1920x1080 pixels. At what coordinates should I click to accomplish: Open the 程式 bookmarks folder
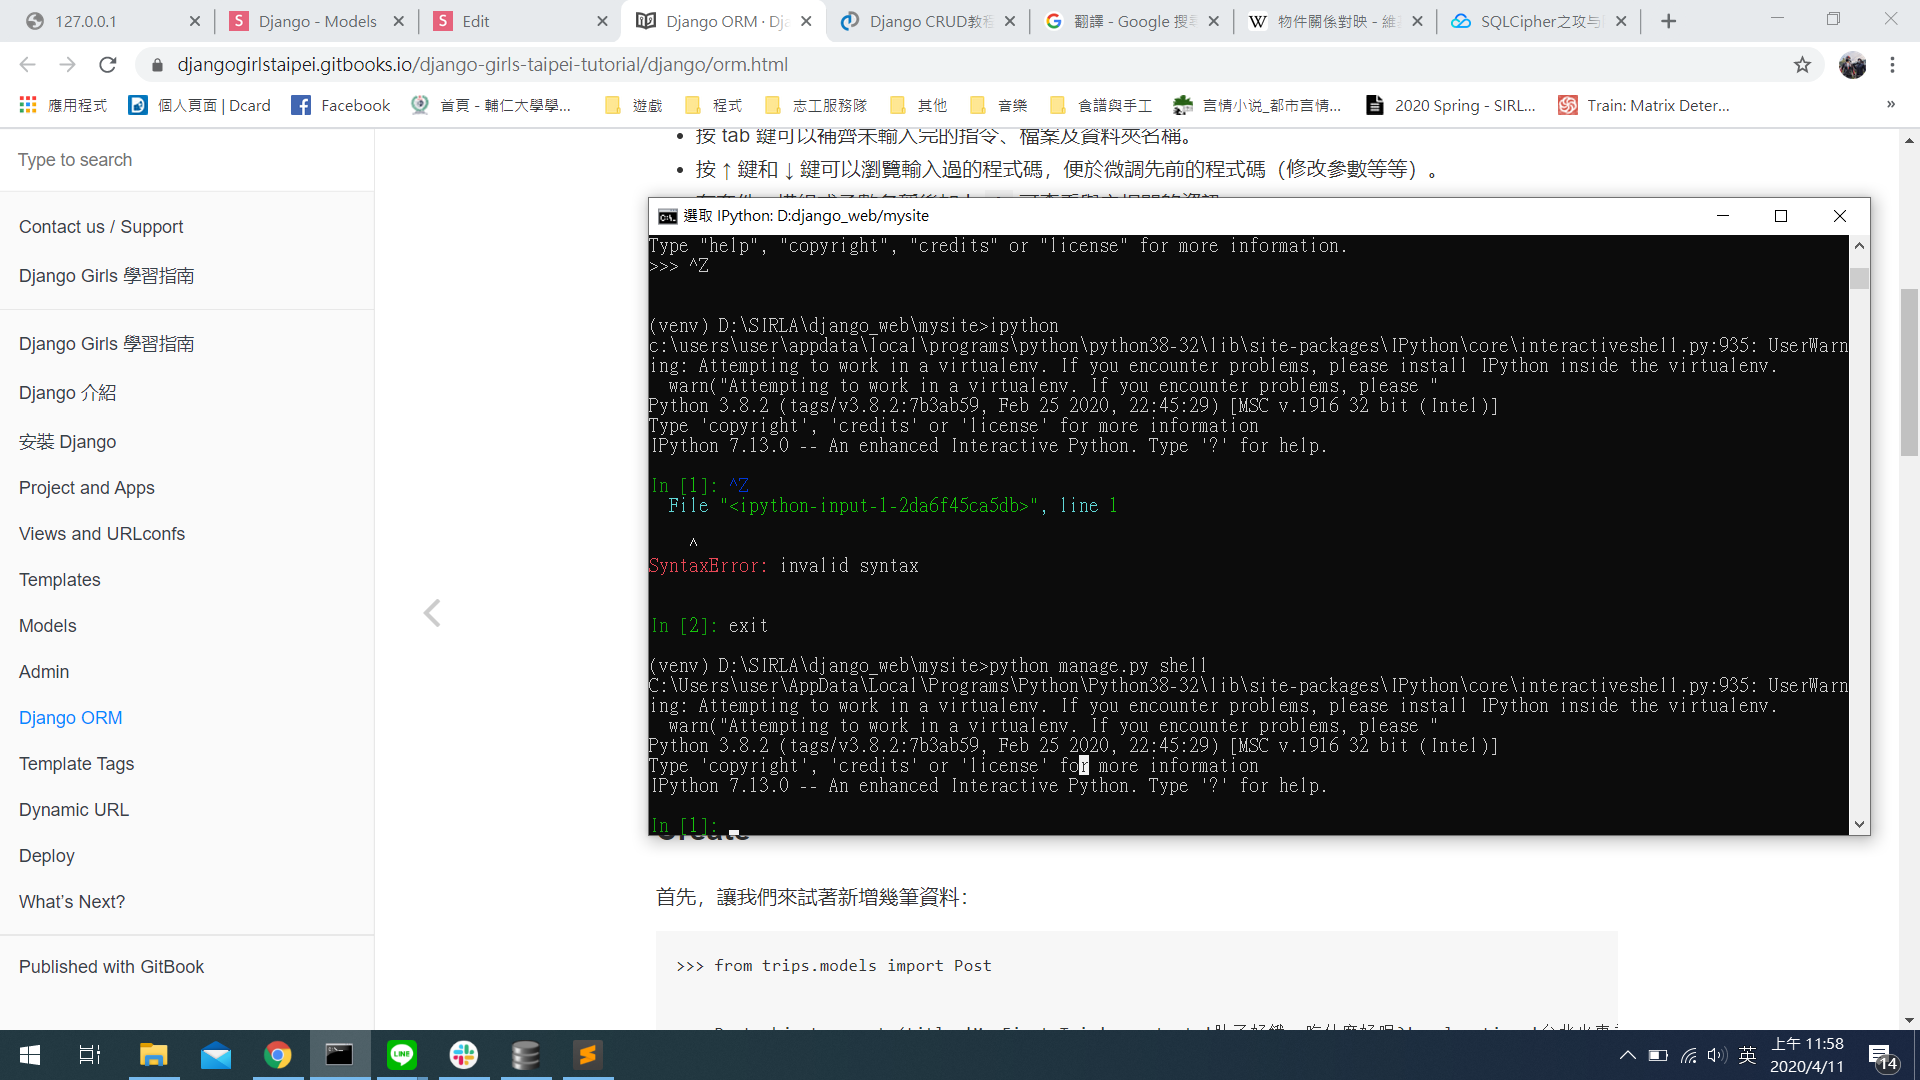[x=714, y=105]
